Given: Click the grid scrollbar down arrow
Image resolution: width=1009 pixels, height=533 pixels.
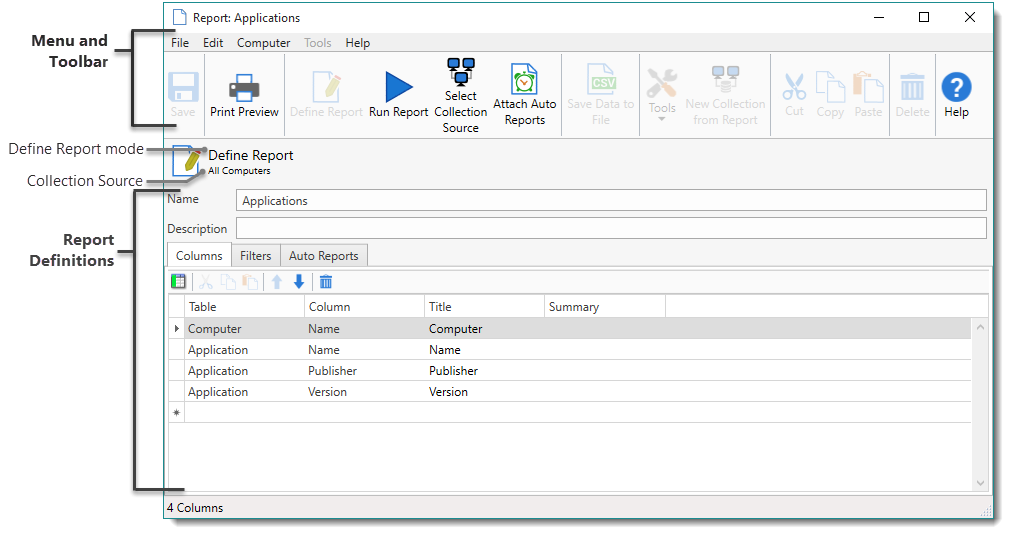Looking at the screenshot, I should [x=980, y=483].
